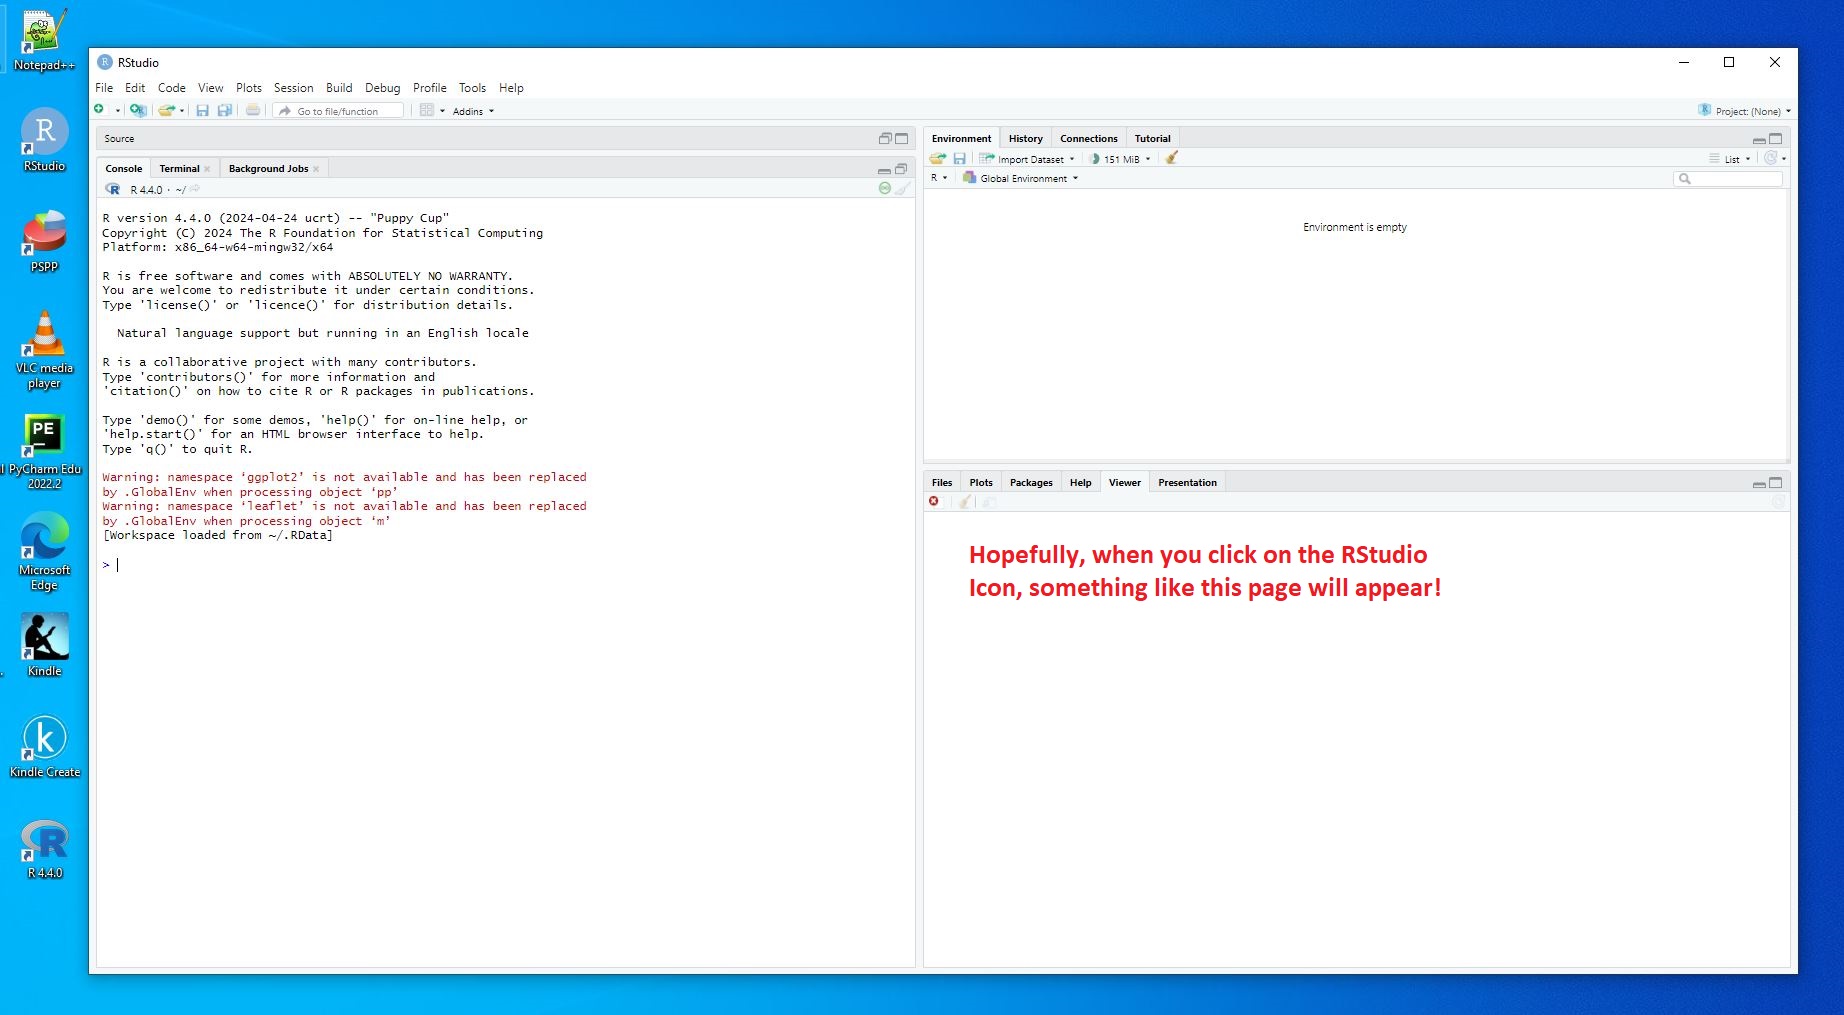Click the workspace panes grid icon
This screenshot has height=1015, width=1844.
pyautogui.click(x=427, y=110)
